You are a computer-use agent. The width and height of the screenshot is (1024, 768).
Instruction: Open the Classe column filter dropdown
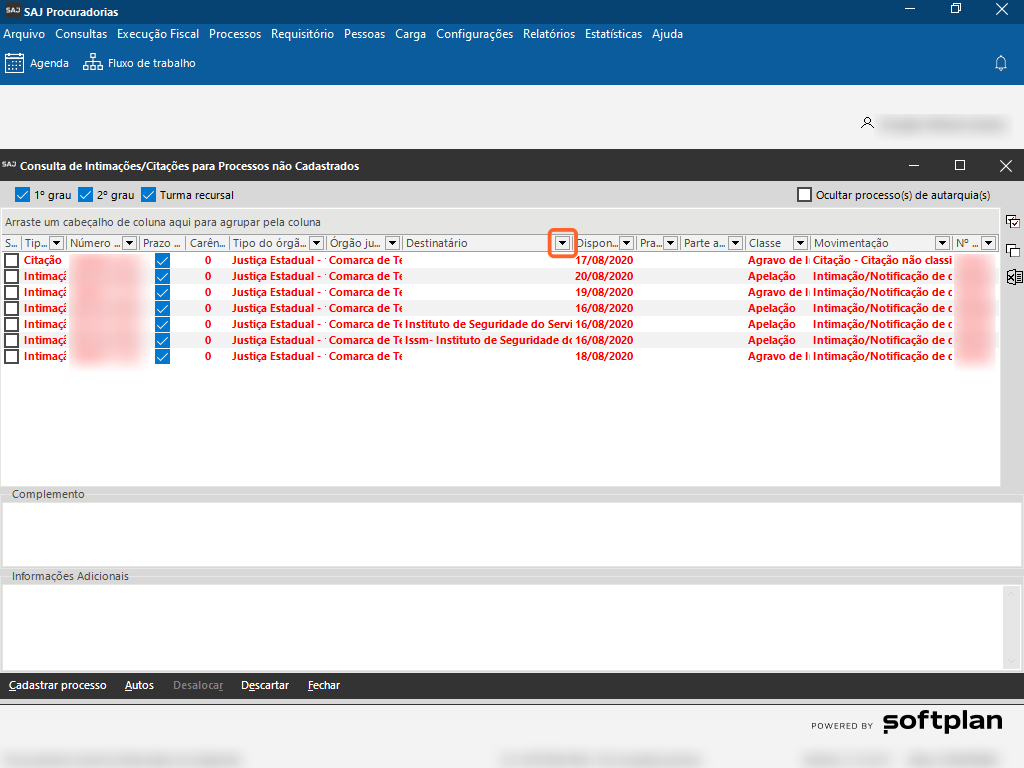point(800,243)
